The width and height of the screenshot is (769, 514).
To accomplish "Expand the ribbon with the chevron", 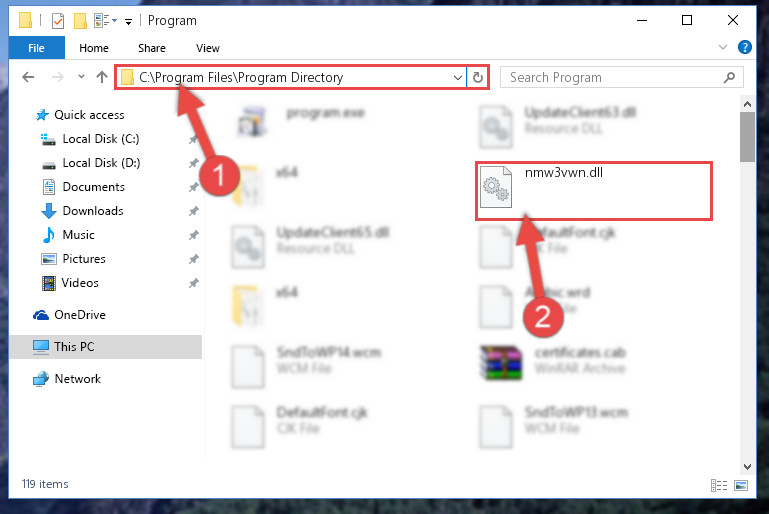I will pyautogui.click(x=722, y=47).
